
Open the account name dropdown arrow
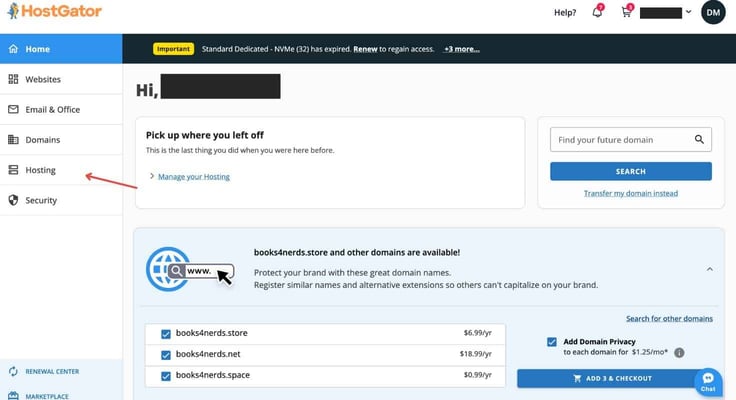click(x=688, y=12)
